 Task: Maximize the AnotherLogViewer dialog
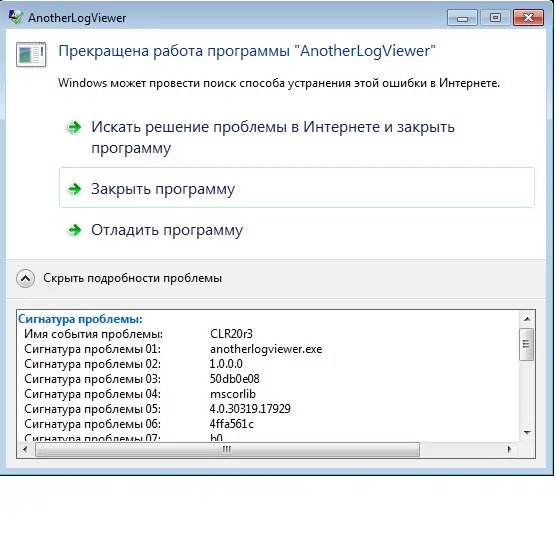coord(495,18)
